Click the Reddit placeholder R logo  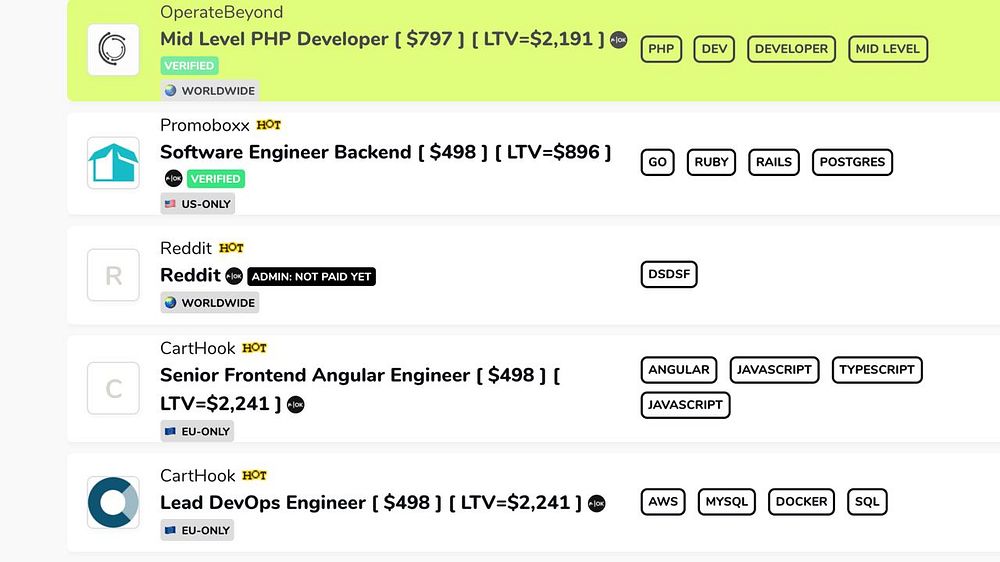click(x=113, y=275)
